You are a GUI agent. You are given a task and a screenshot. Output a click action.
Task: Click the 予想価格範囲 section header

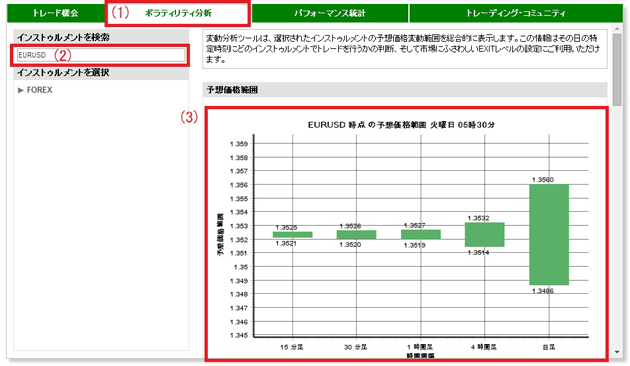pos(405,90)
